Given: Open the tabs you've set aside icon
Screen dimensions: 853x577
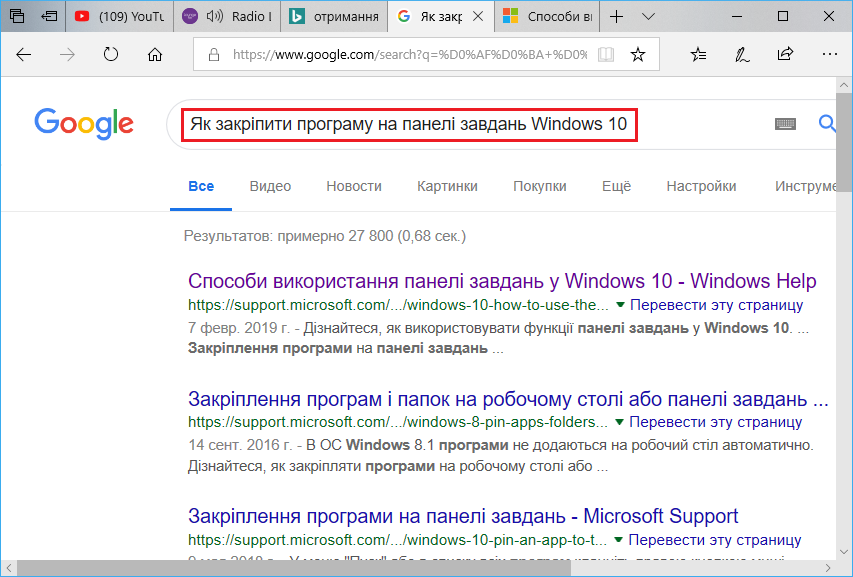Looking at the screenshot, I should pos(17,16).
